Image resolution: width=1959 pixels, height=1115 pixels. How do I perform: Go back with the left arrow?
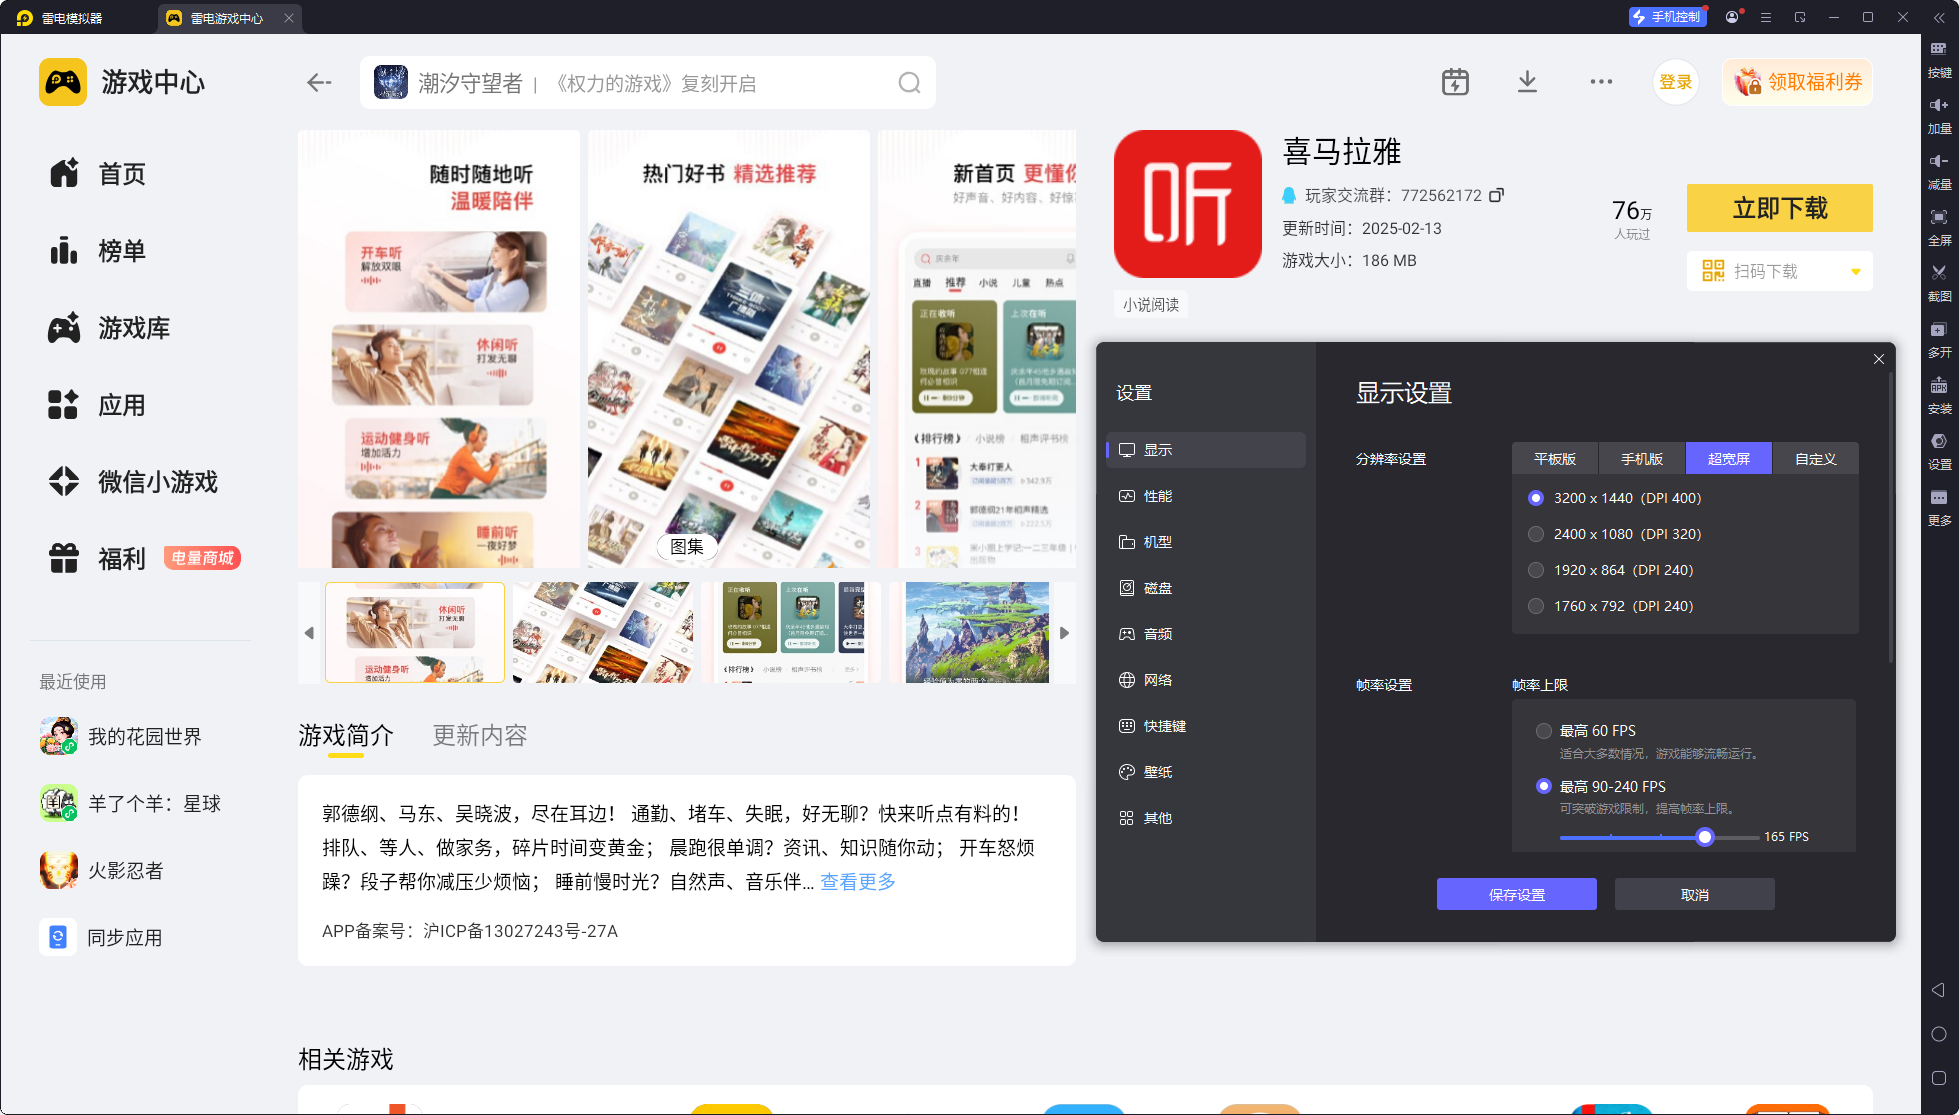coord(319,83)
